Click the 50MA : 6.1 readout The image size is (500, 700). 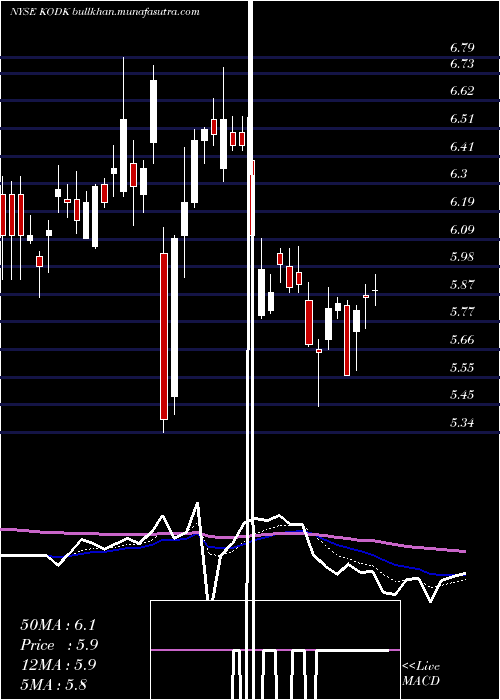pos(58,625)
